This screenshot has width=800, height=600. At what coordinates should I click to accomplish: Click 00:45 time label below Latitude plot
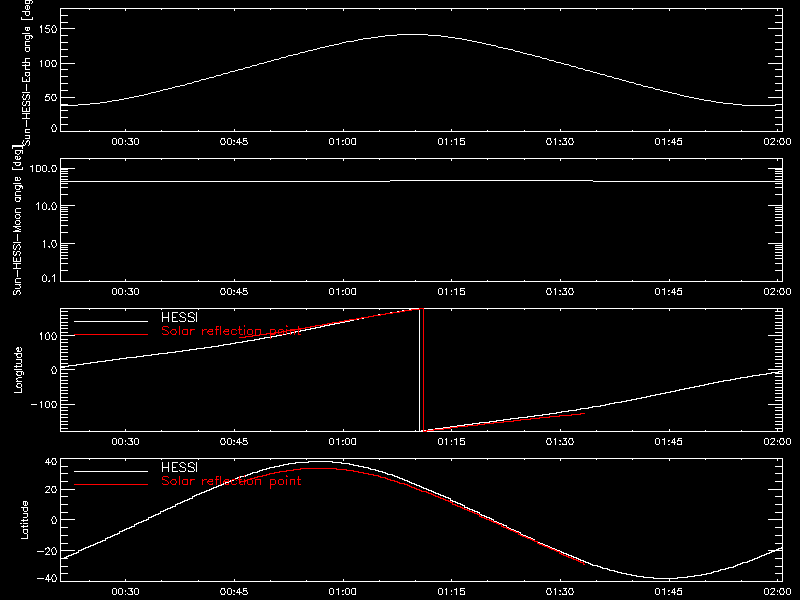click(x=234, y=591)
